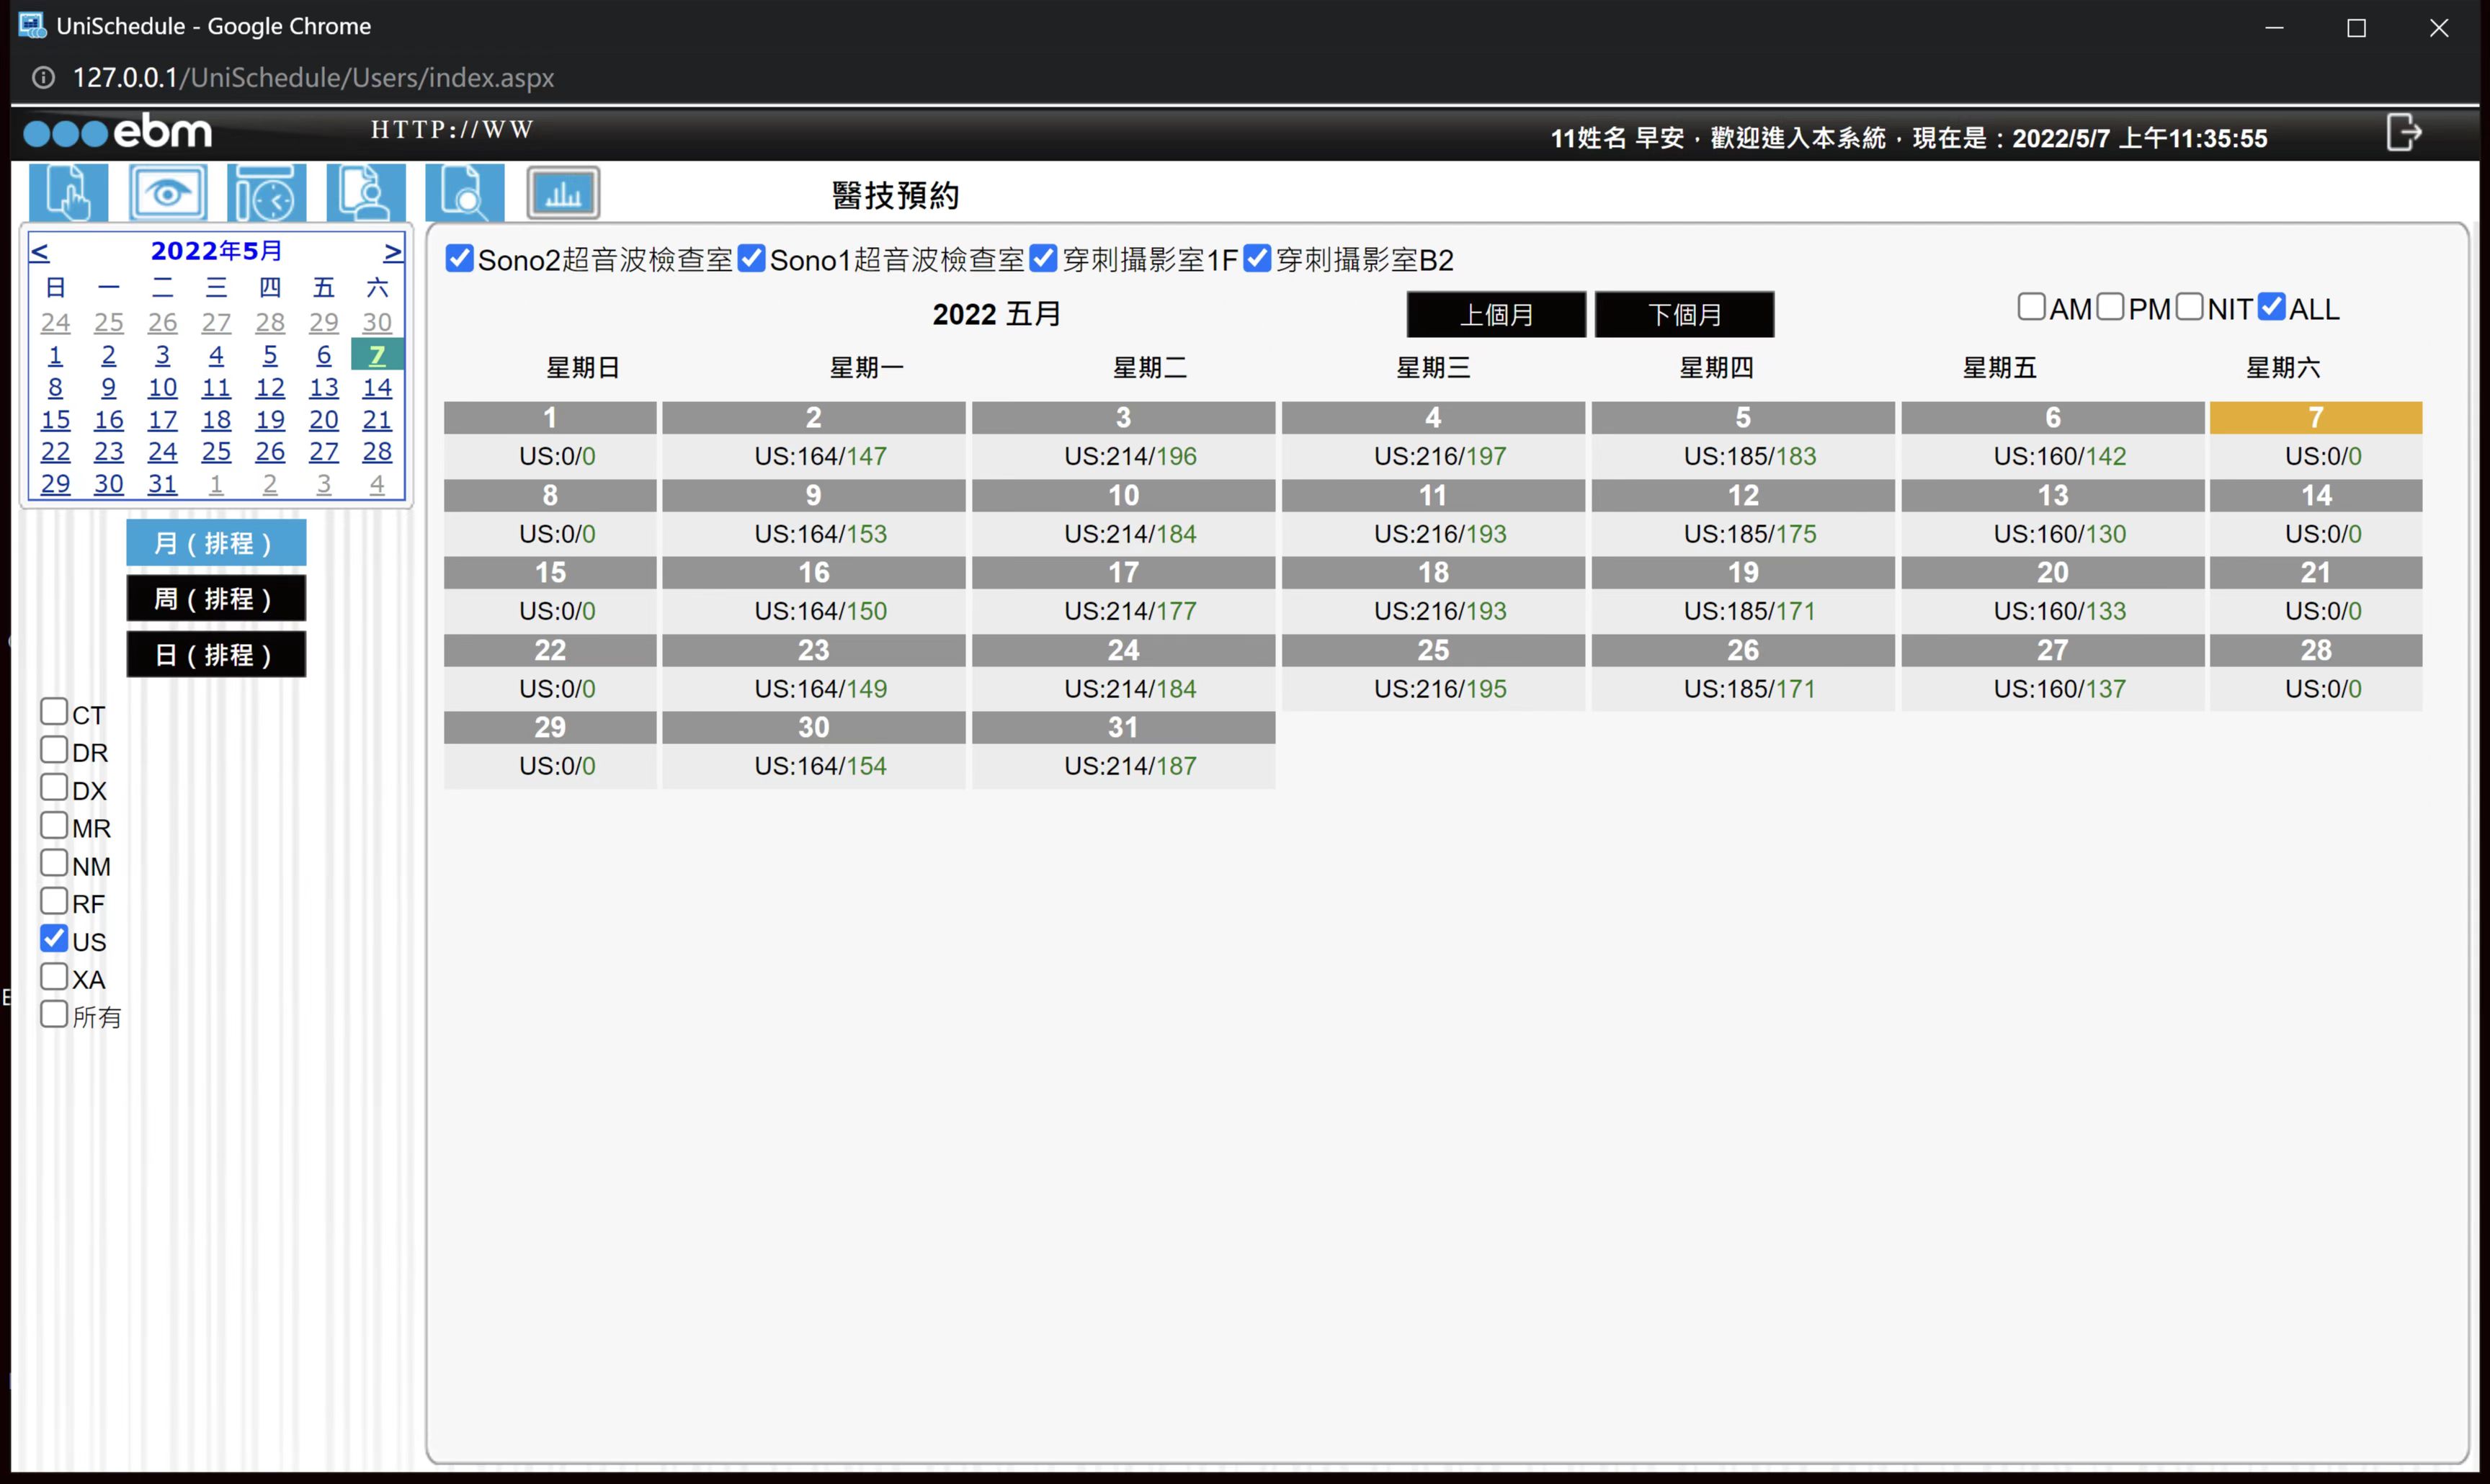Enable the AM time filter checkbox
The image size is (2490, 1484).
(x=2031, y=306)
